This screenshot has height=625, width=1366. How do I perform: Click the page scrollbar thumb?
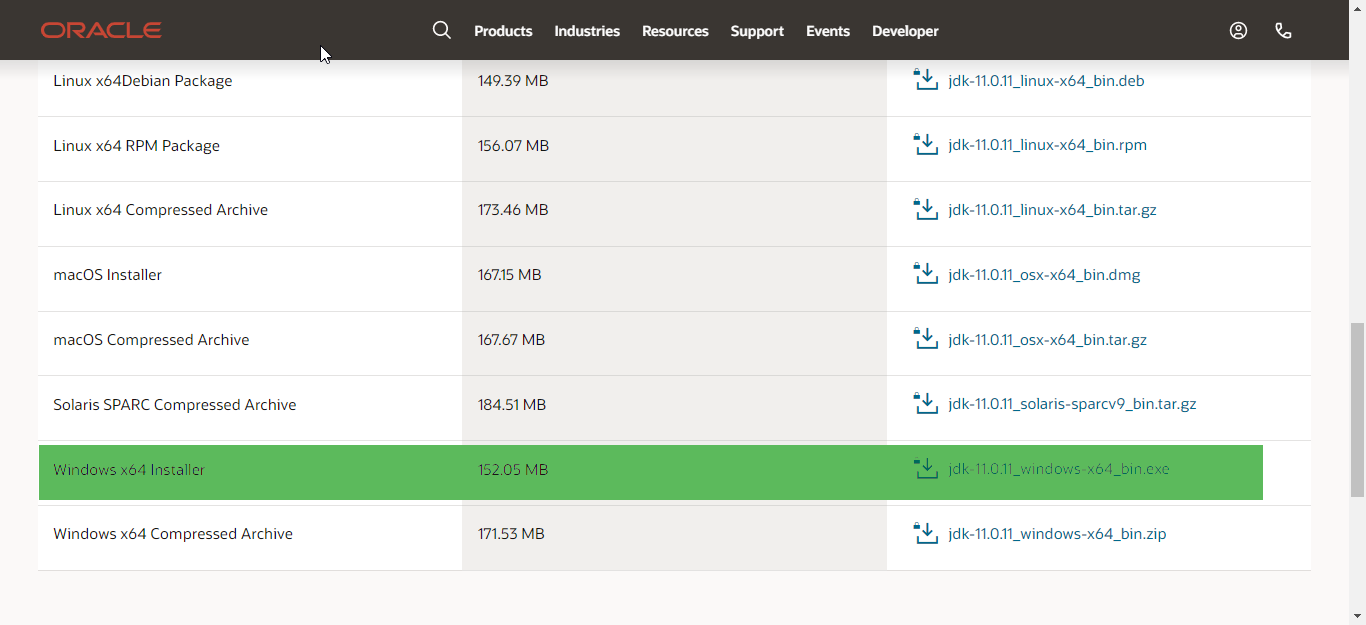coord(1357,410)
